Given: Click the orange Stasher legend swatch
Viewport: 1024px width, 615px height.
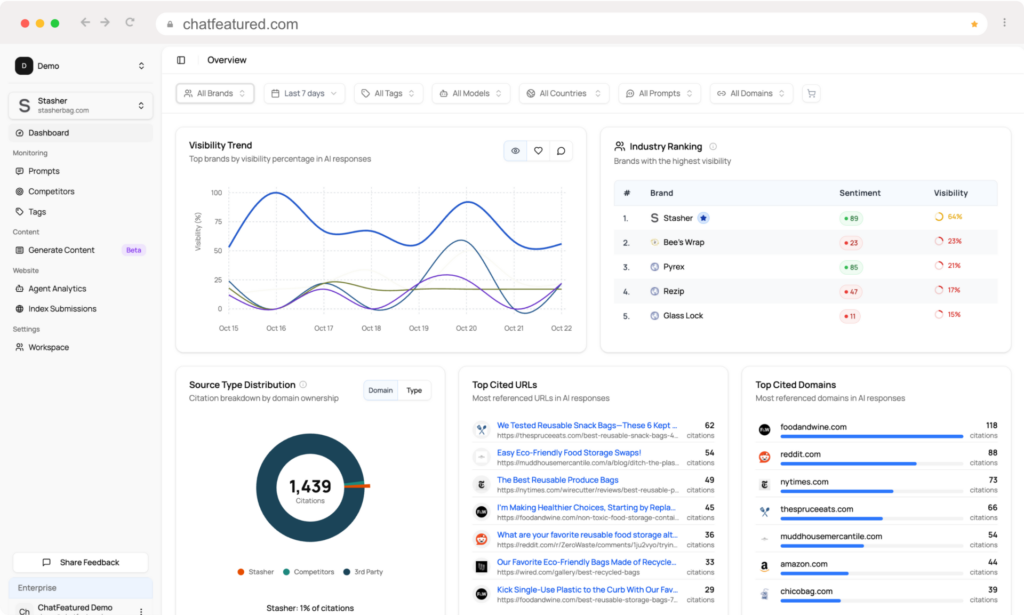Looking at the screenshot, I should [x=241, y=572].
